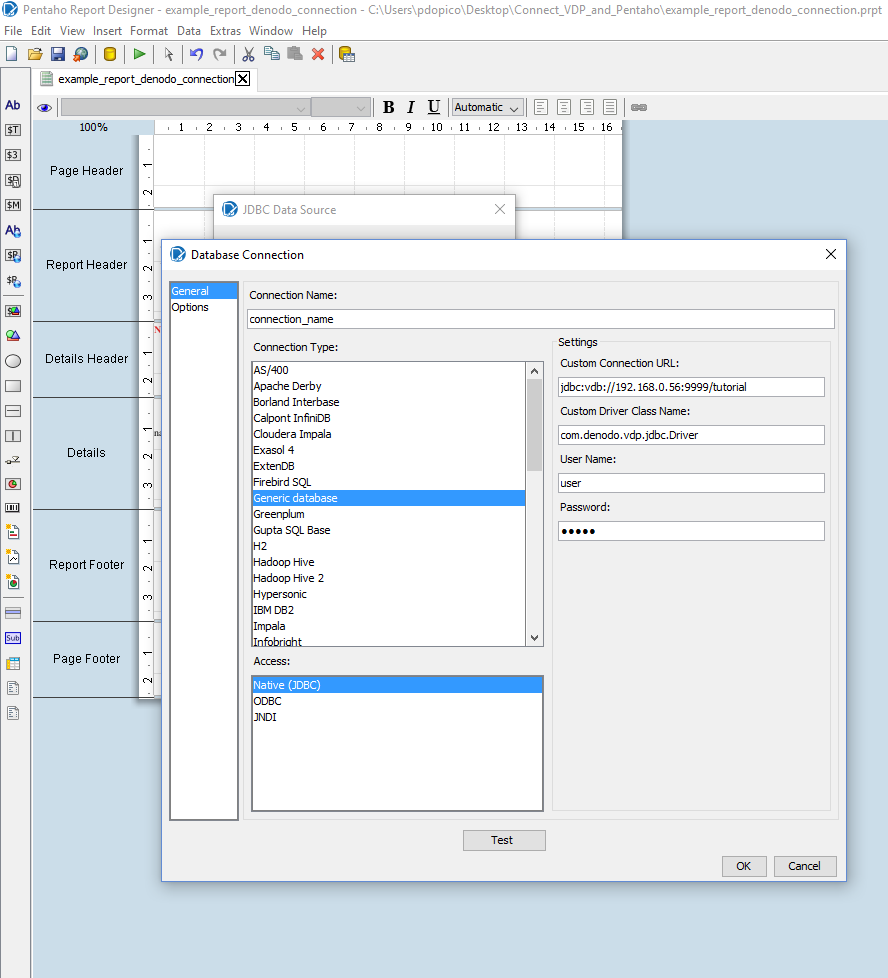Click the Cut scissors icon
Image resolution: width=888 pixels, height=978 pixels.
click(x=249, y=54)
